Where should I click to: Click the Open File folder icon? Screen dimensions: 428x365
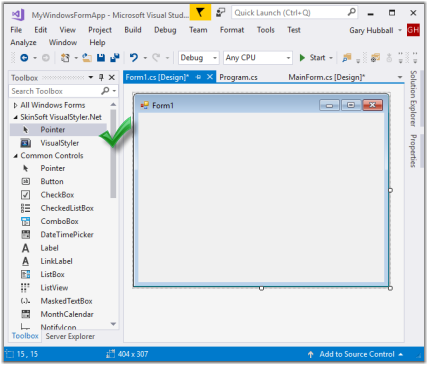tap(87, 58)
